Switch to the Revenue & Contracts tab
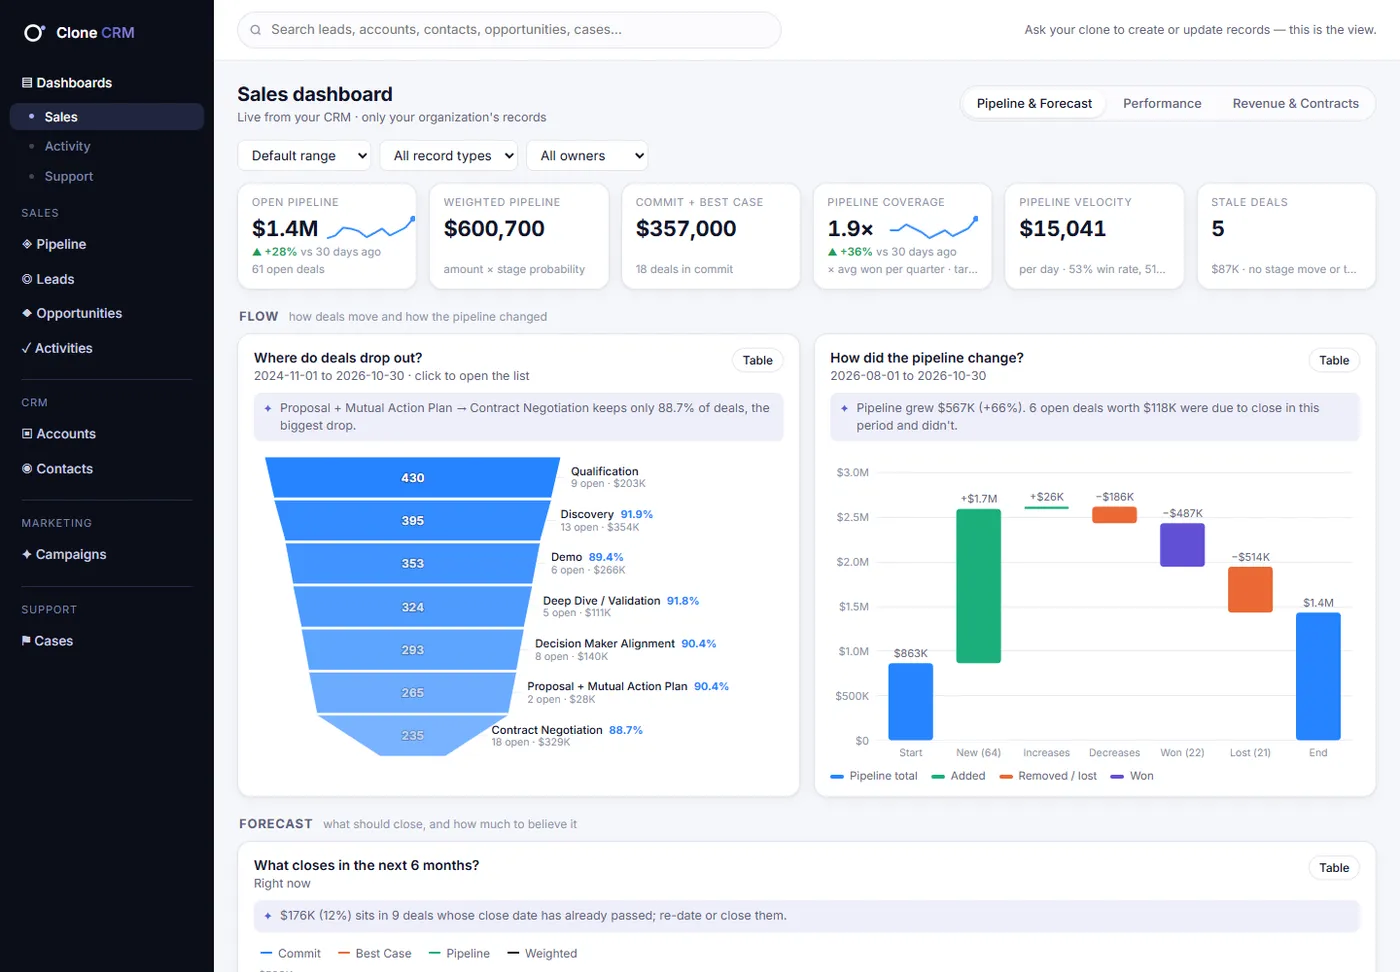Viewport: 1400px width, 972px height. tap(1295, 104)
